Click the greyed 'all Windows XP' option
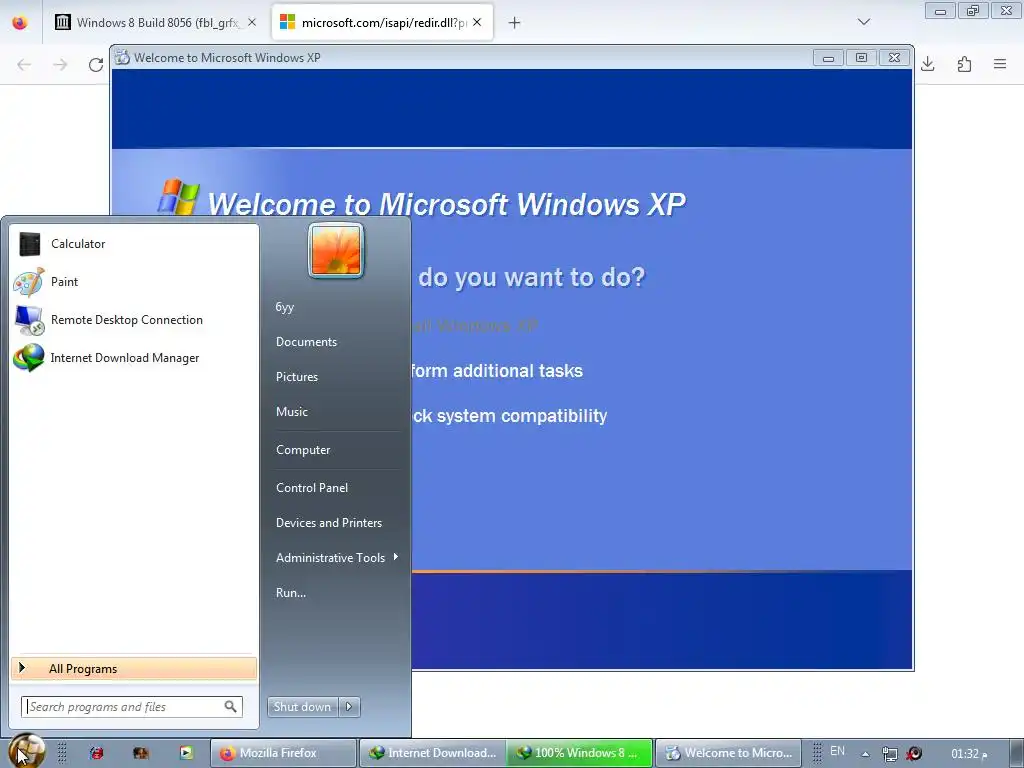The width and height of the screenshot is (1024, 768). 475,325
